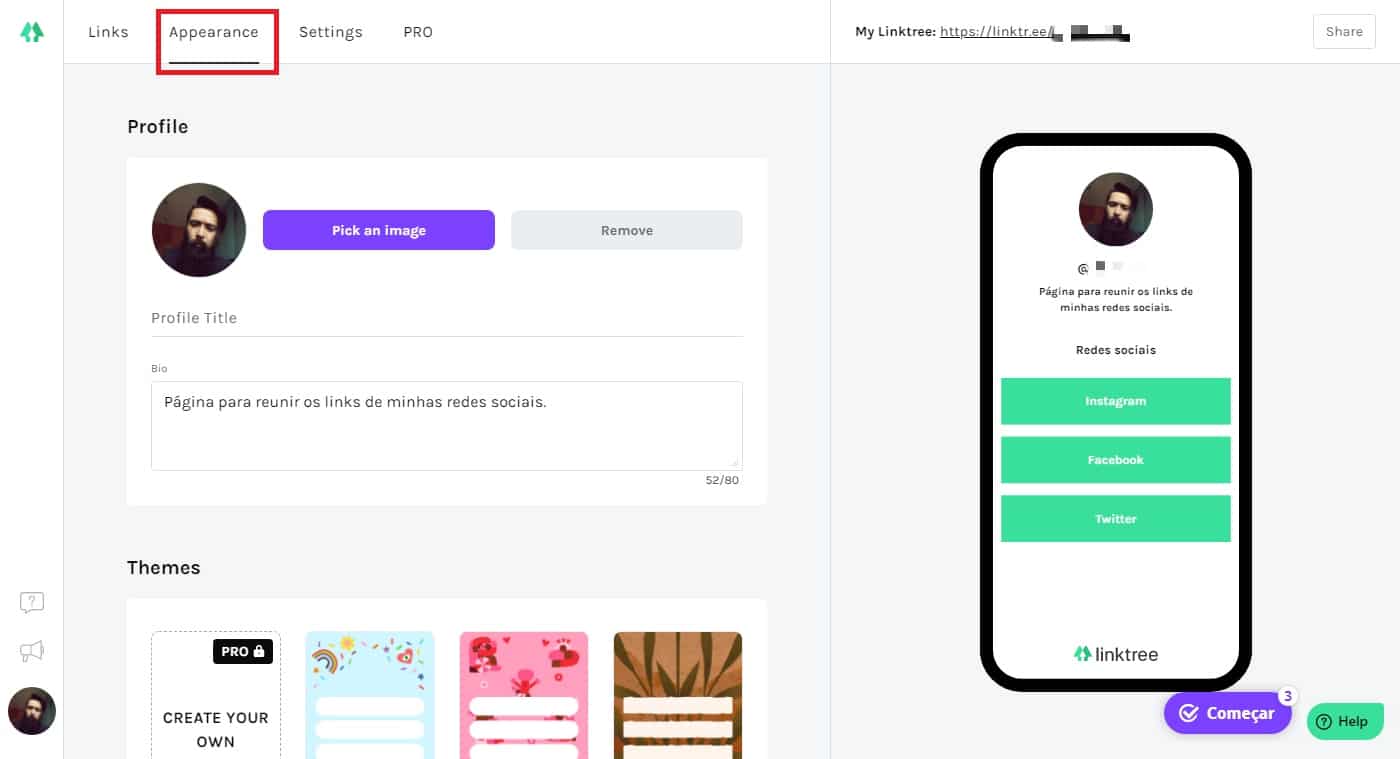Screen dimensions: 1400x759
Task: Go to the PRO tab
Action: pos(418,32)
